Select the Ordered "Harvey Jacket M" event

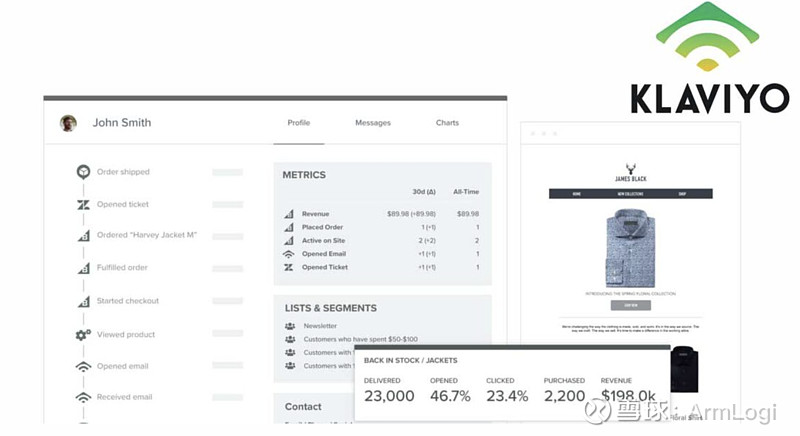coord(146,235)
